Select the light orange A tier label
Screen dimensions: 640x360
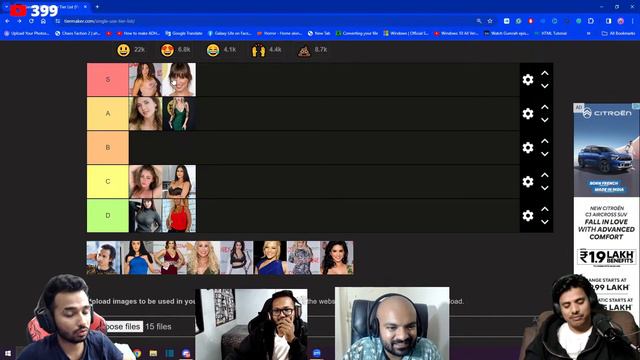108,113
